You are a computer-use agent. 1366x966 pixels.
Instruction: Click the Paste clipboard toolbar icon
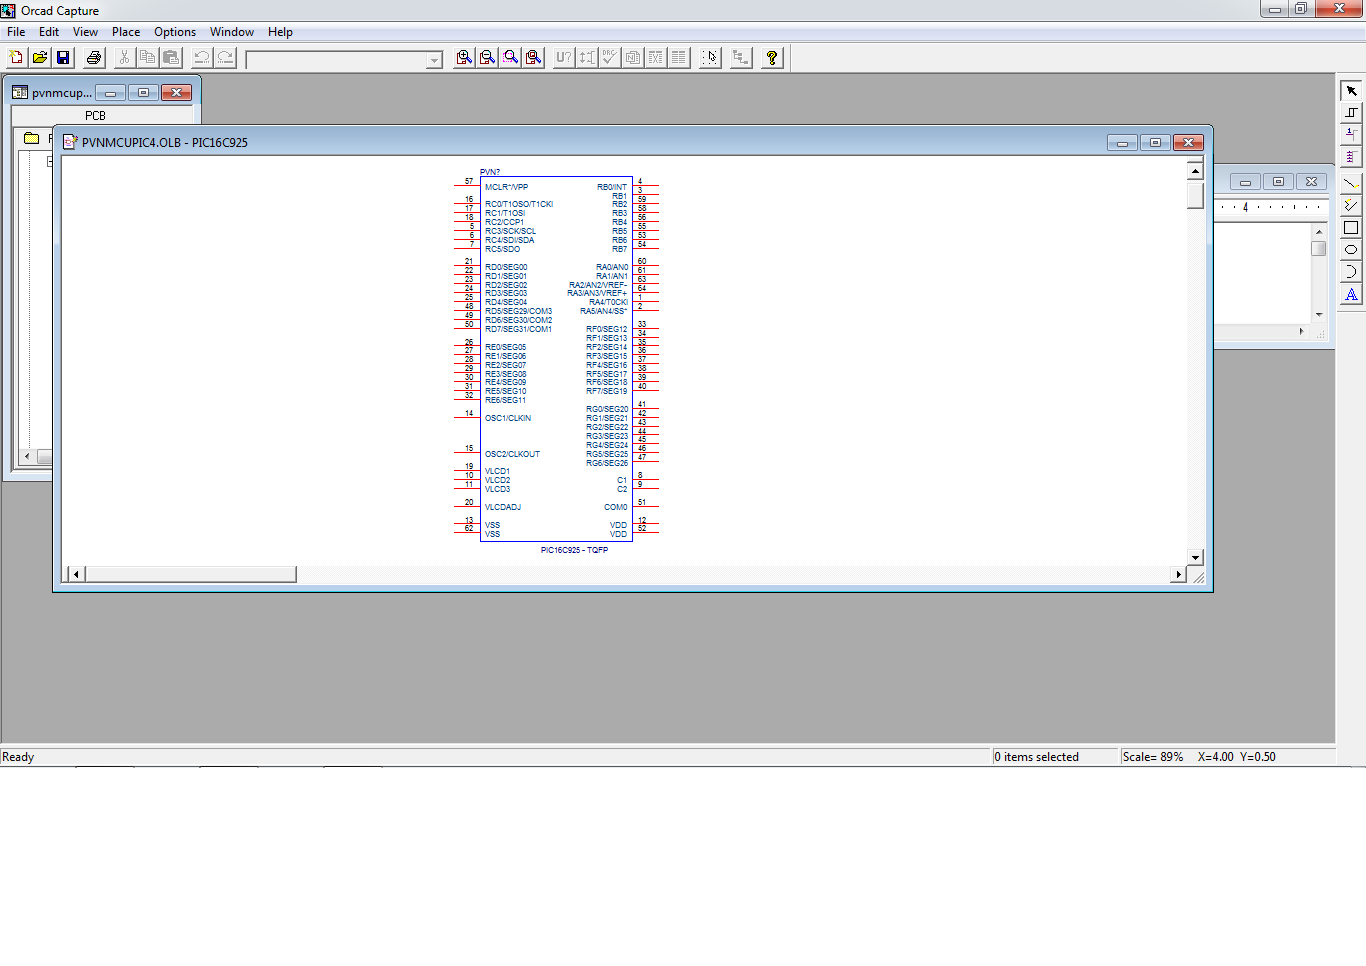point(171,58)
